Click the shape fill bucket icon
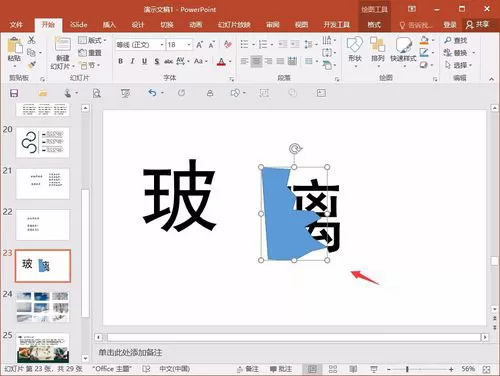The width and height of the screenshot is (500, 376). point(424,40)
